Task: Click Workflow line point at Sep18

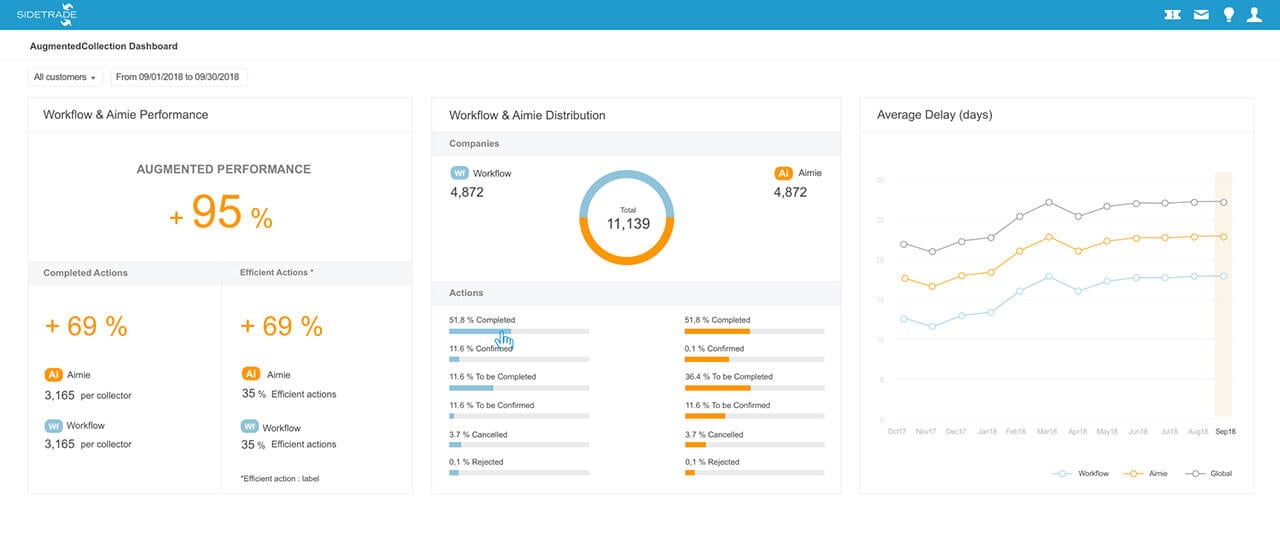Action: [1224, 276]
